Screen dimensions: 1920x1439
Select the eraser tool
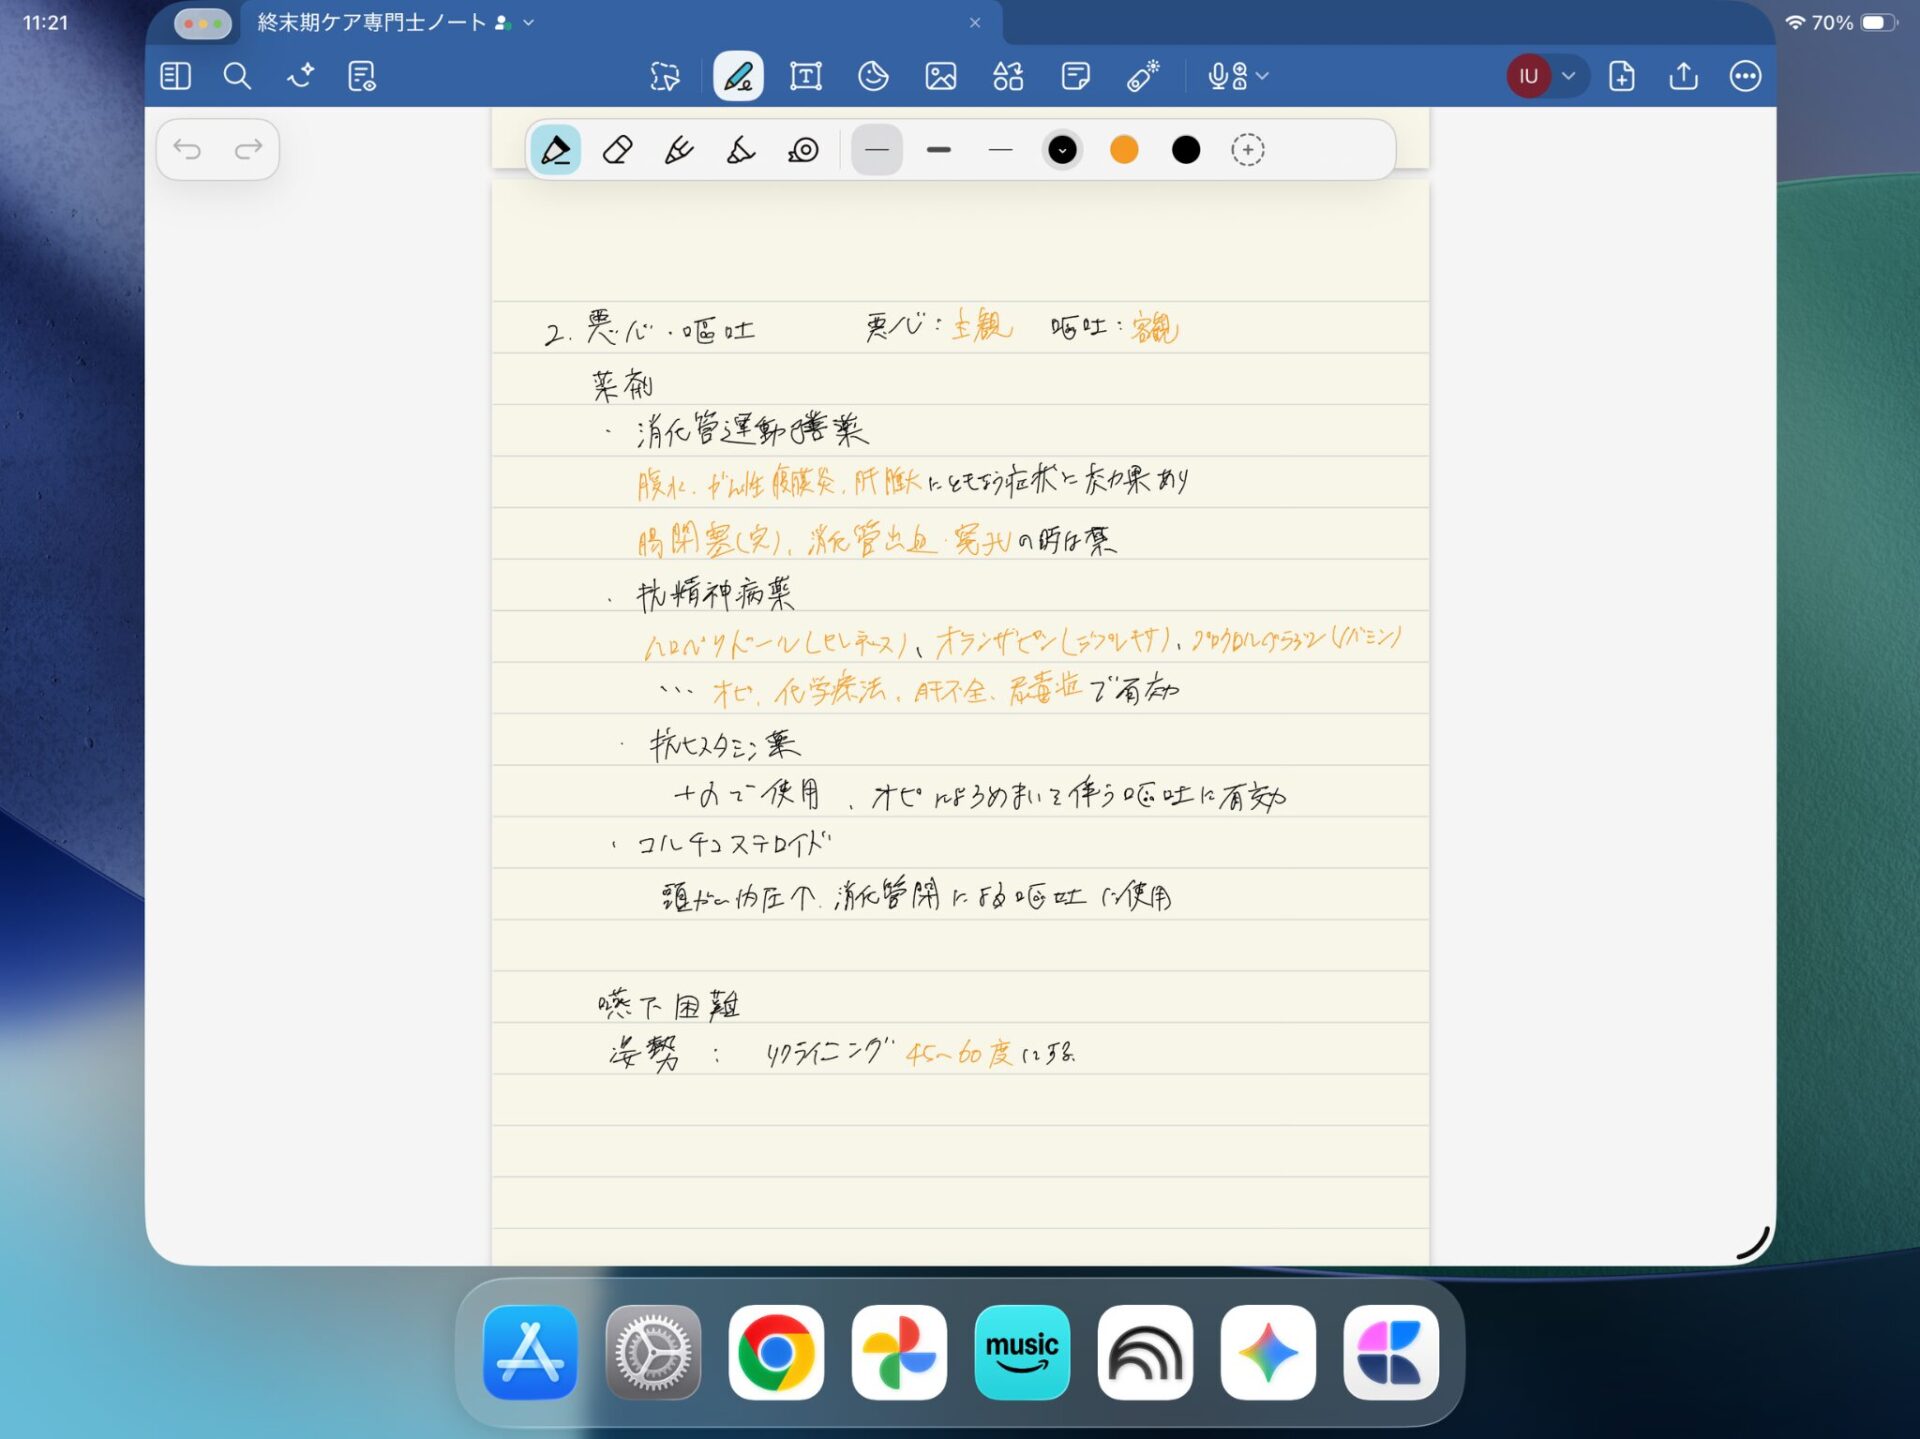617,150
